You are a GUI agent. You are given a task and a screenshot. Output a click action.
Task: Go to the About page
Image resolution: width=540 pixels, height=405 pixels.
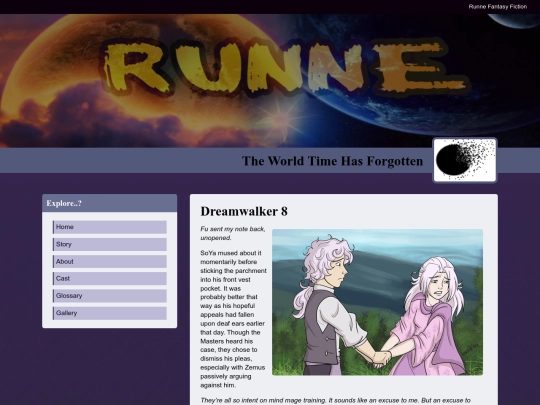110,261
